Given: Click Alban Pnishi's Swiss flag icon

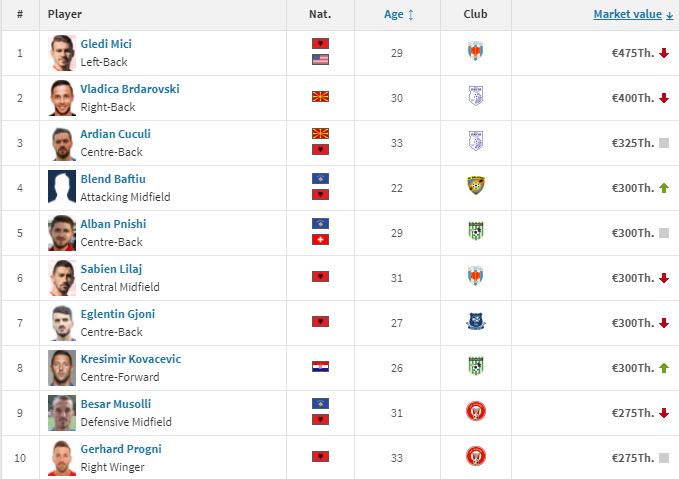Looking at the screenshot, I should [x=320, y=240].
